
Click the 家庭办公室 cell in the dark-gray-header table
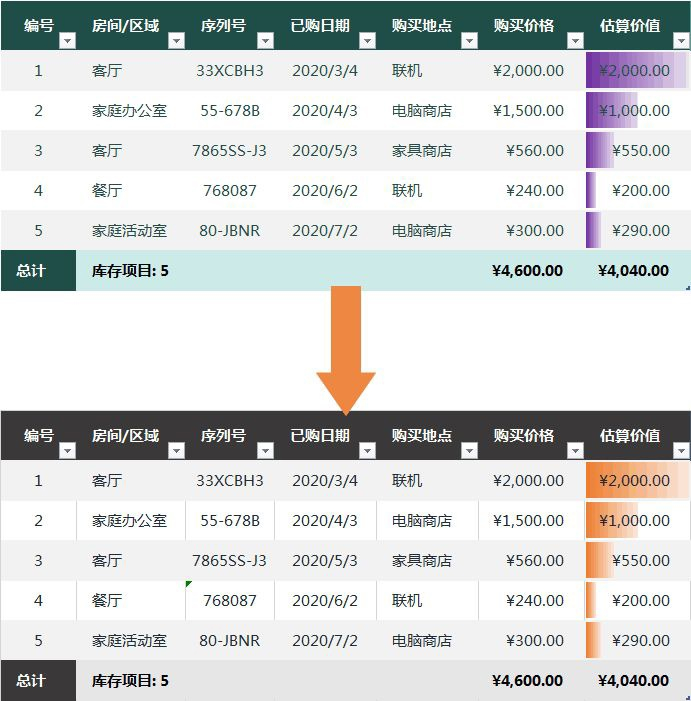pos(129,520)
